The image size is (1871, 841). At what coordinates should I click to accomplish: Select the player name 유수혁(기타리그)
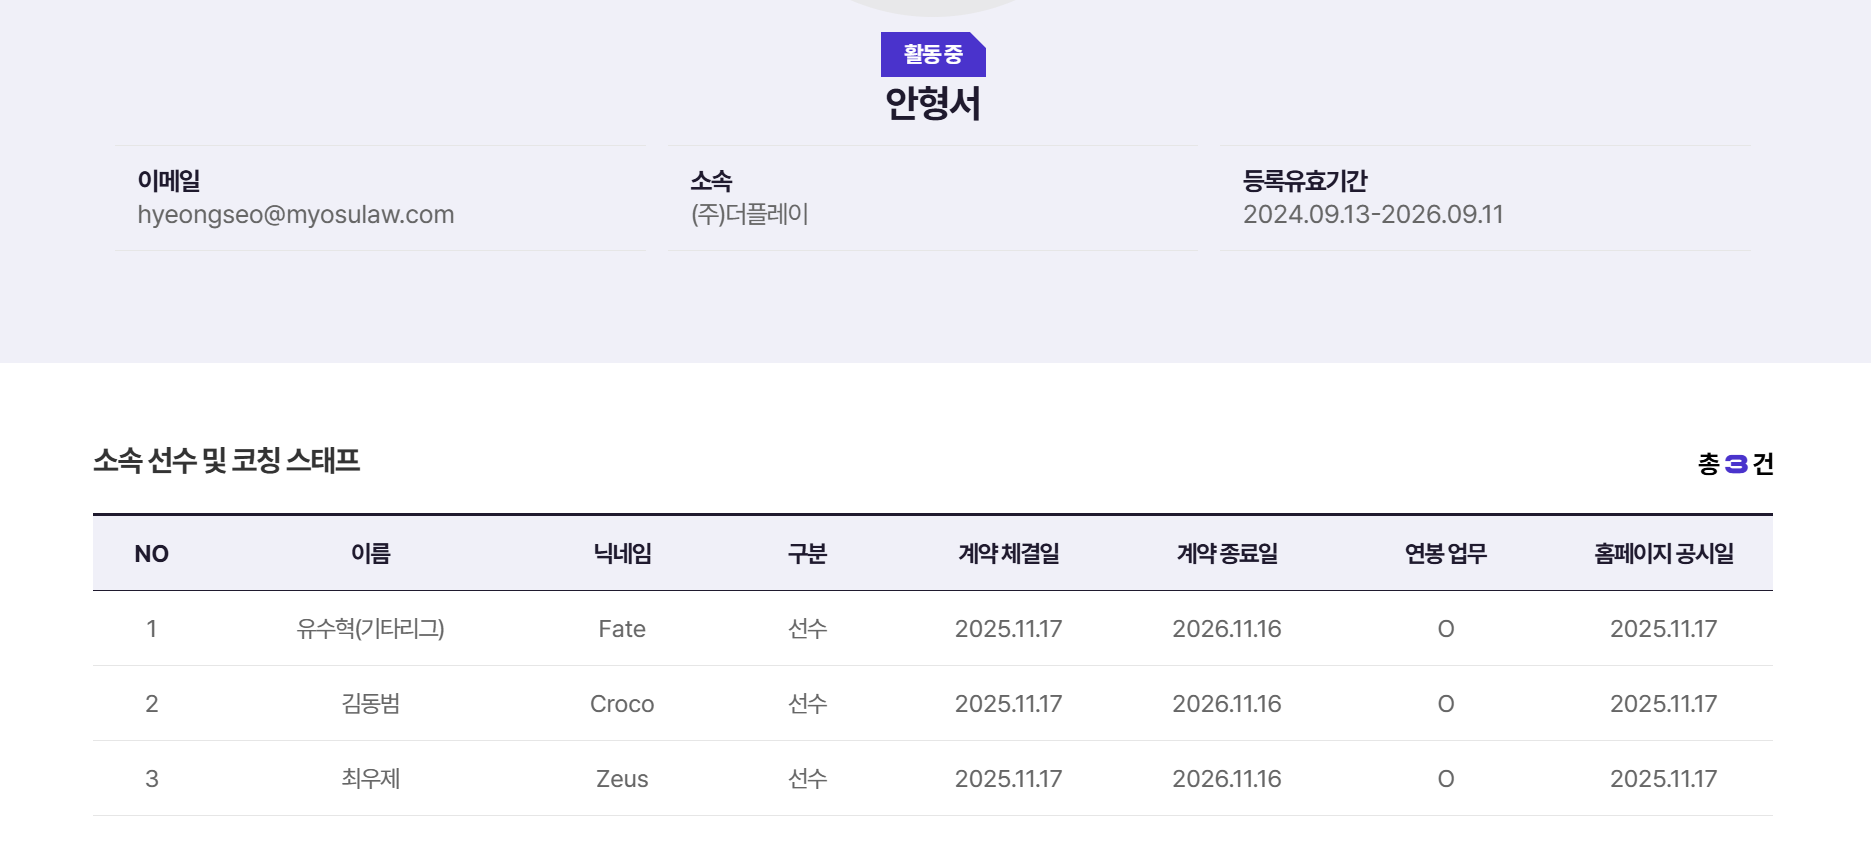tap(370, 629)
